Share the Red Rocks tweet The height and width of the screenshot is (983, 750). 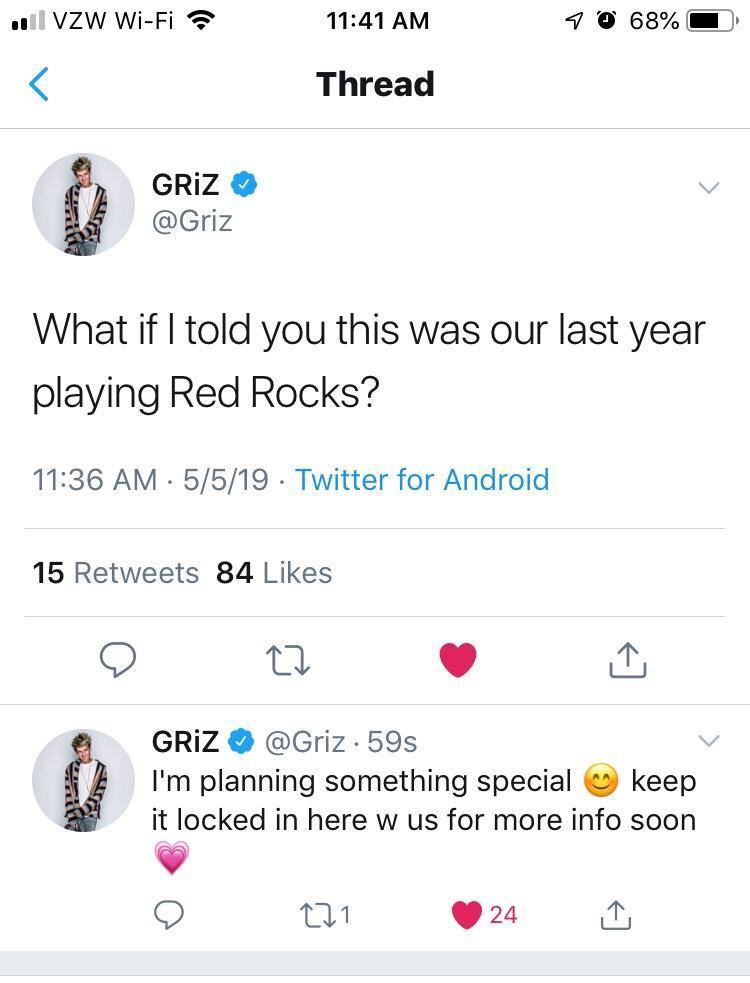coord(627,659)
